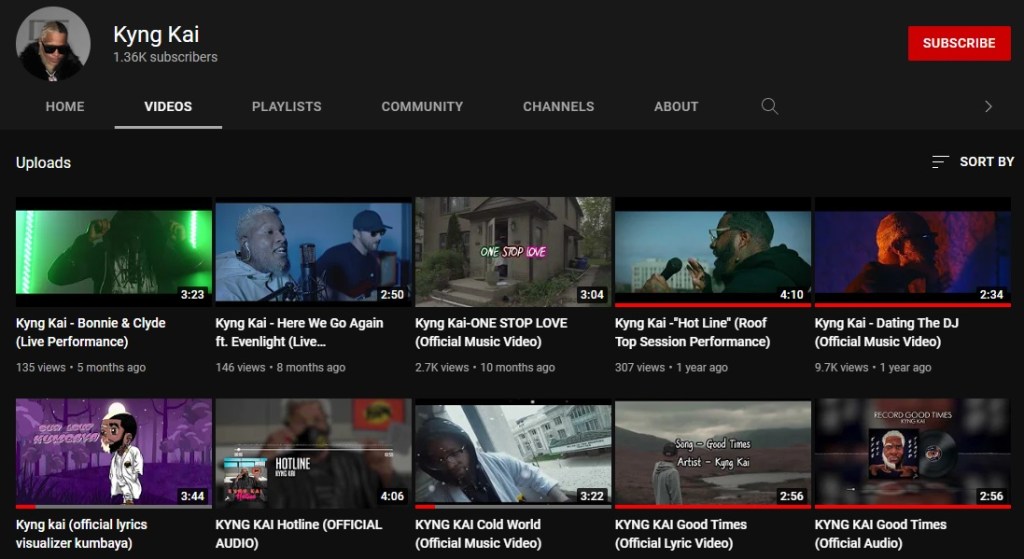Open the About tab
The height and width of the screenshot is (559, 1024).
tap(676, 106)
